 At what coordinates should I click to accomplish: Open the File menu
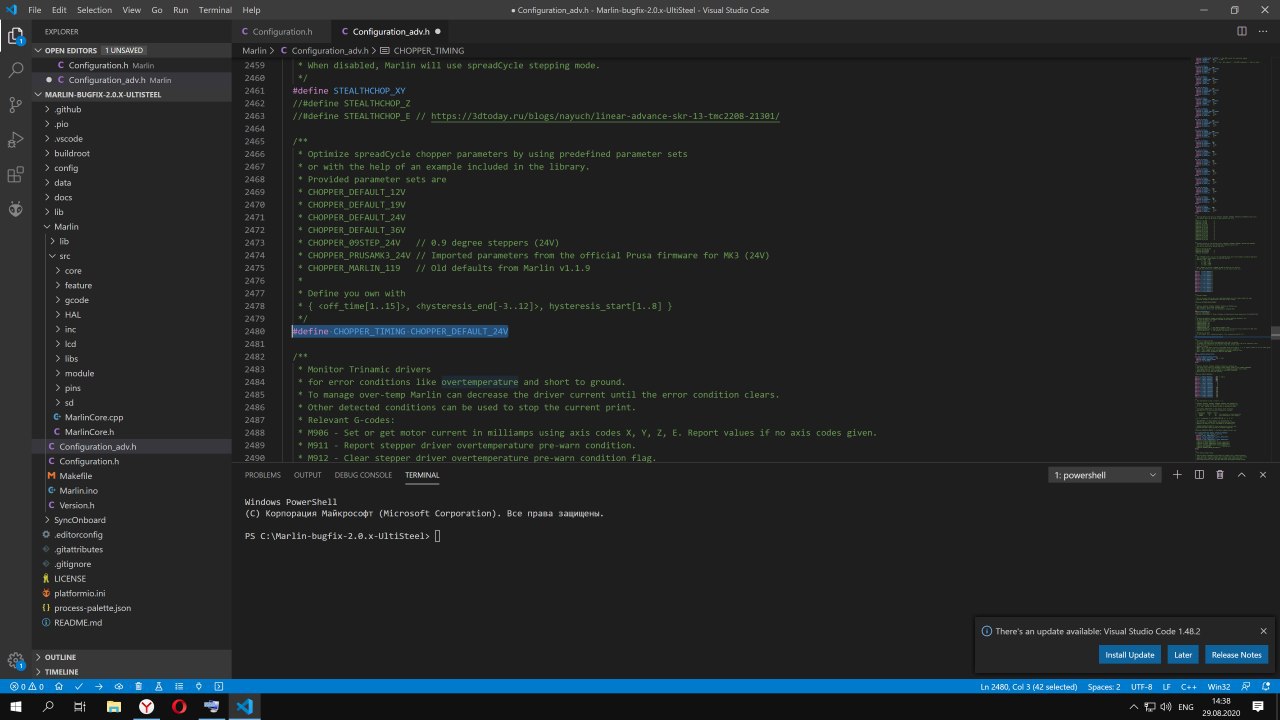pyautogui.click(x=35, y=10)
